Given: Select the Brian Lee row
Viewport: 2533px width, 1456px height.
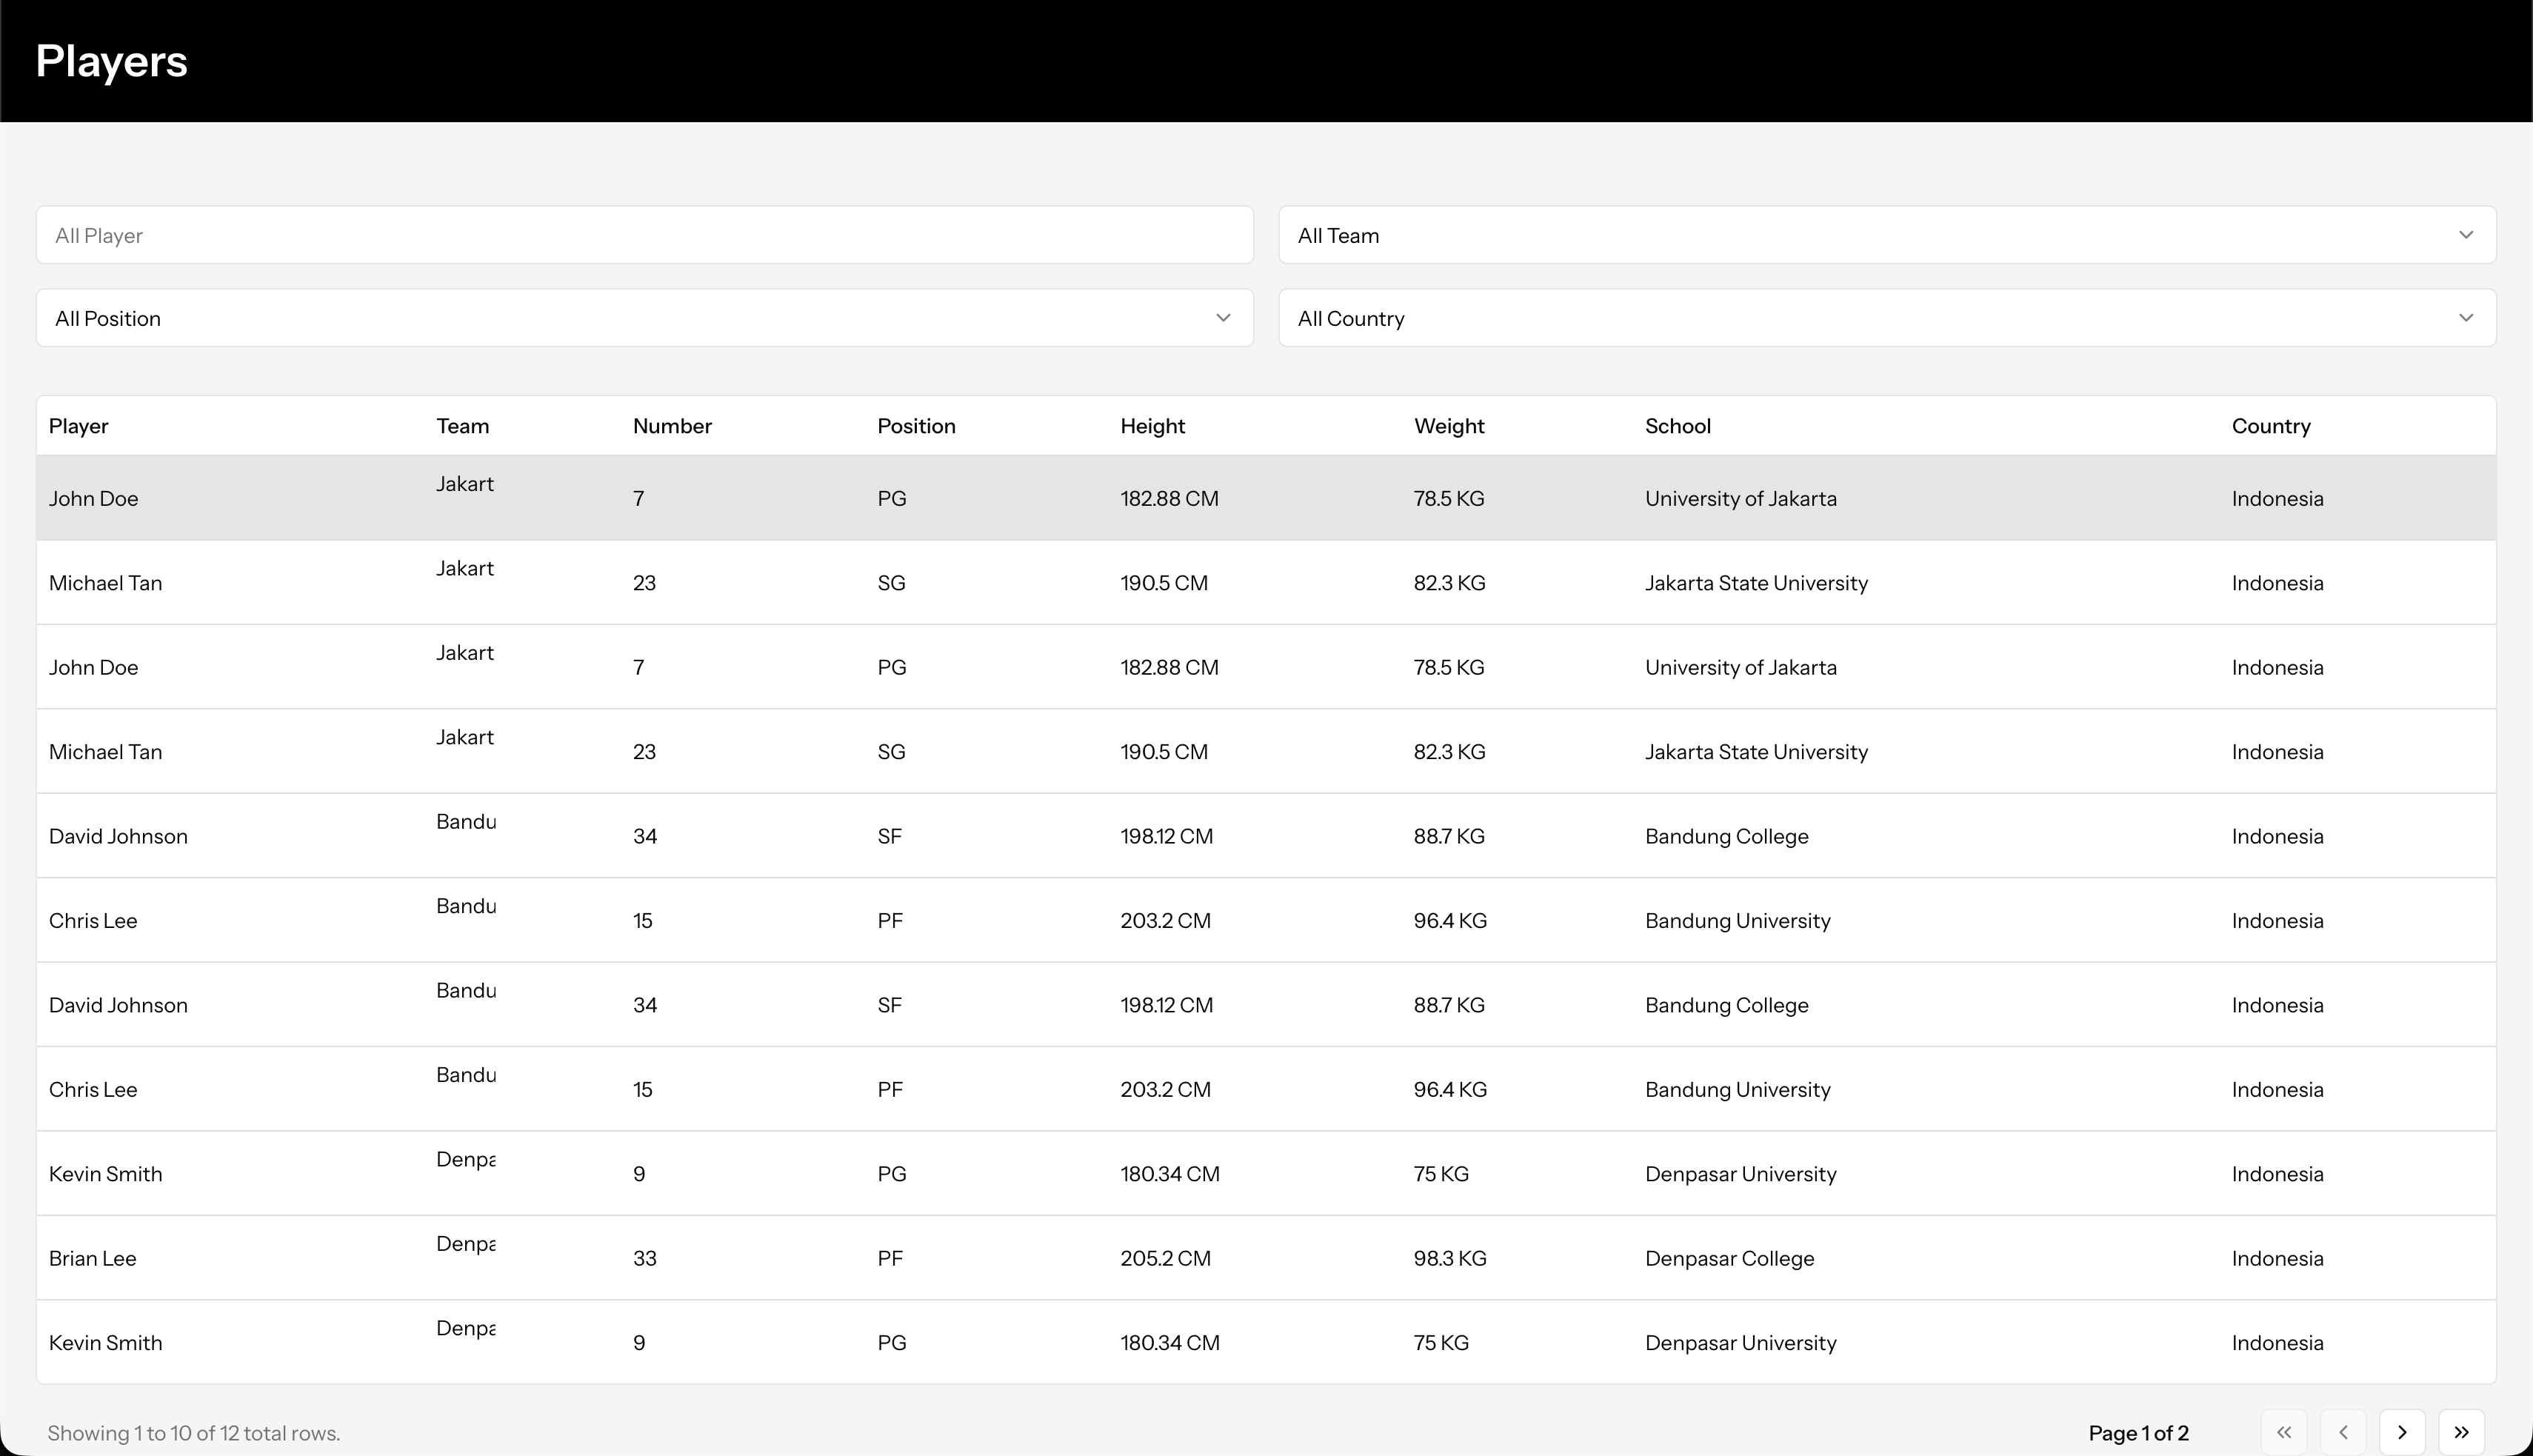Looking at the screenshot, I should [x=1266, y=1258].
